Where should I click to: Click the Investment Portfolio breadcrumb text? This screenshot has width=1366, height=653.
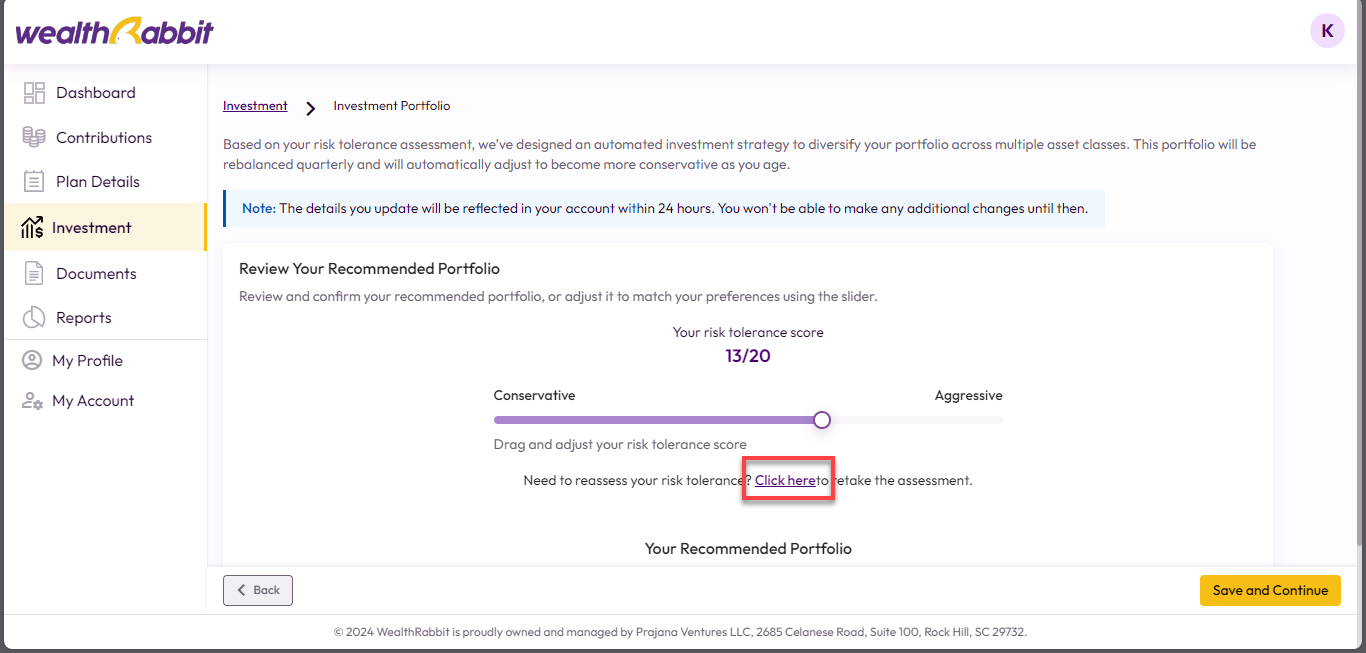392,106
